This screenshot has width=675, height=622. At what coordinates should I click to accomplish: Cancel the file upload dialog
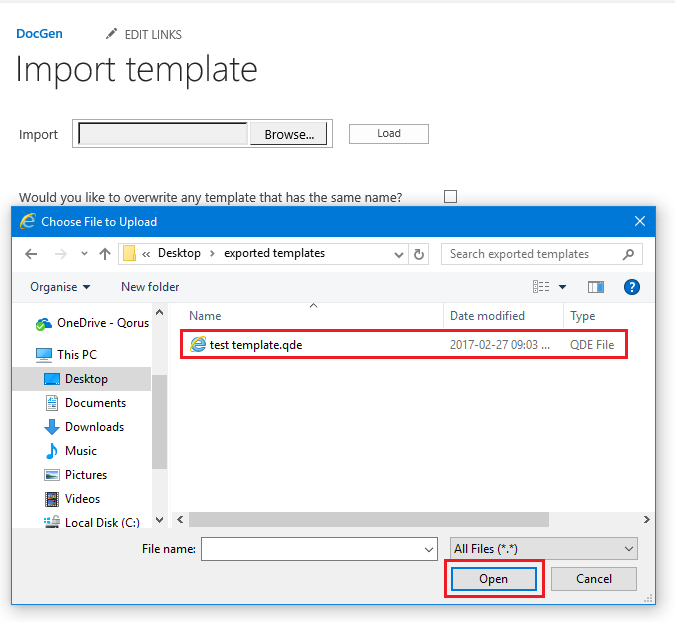click(594, 579)
